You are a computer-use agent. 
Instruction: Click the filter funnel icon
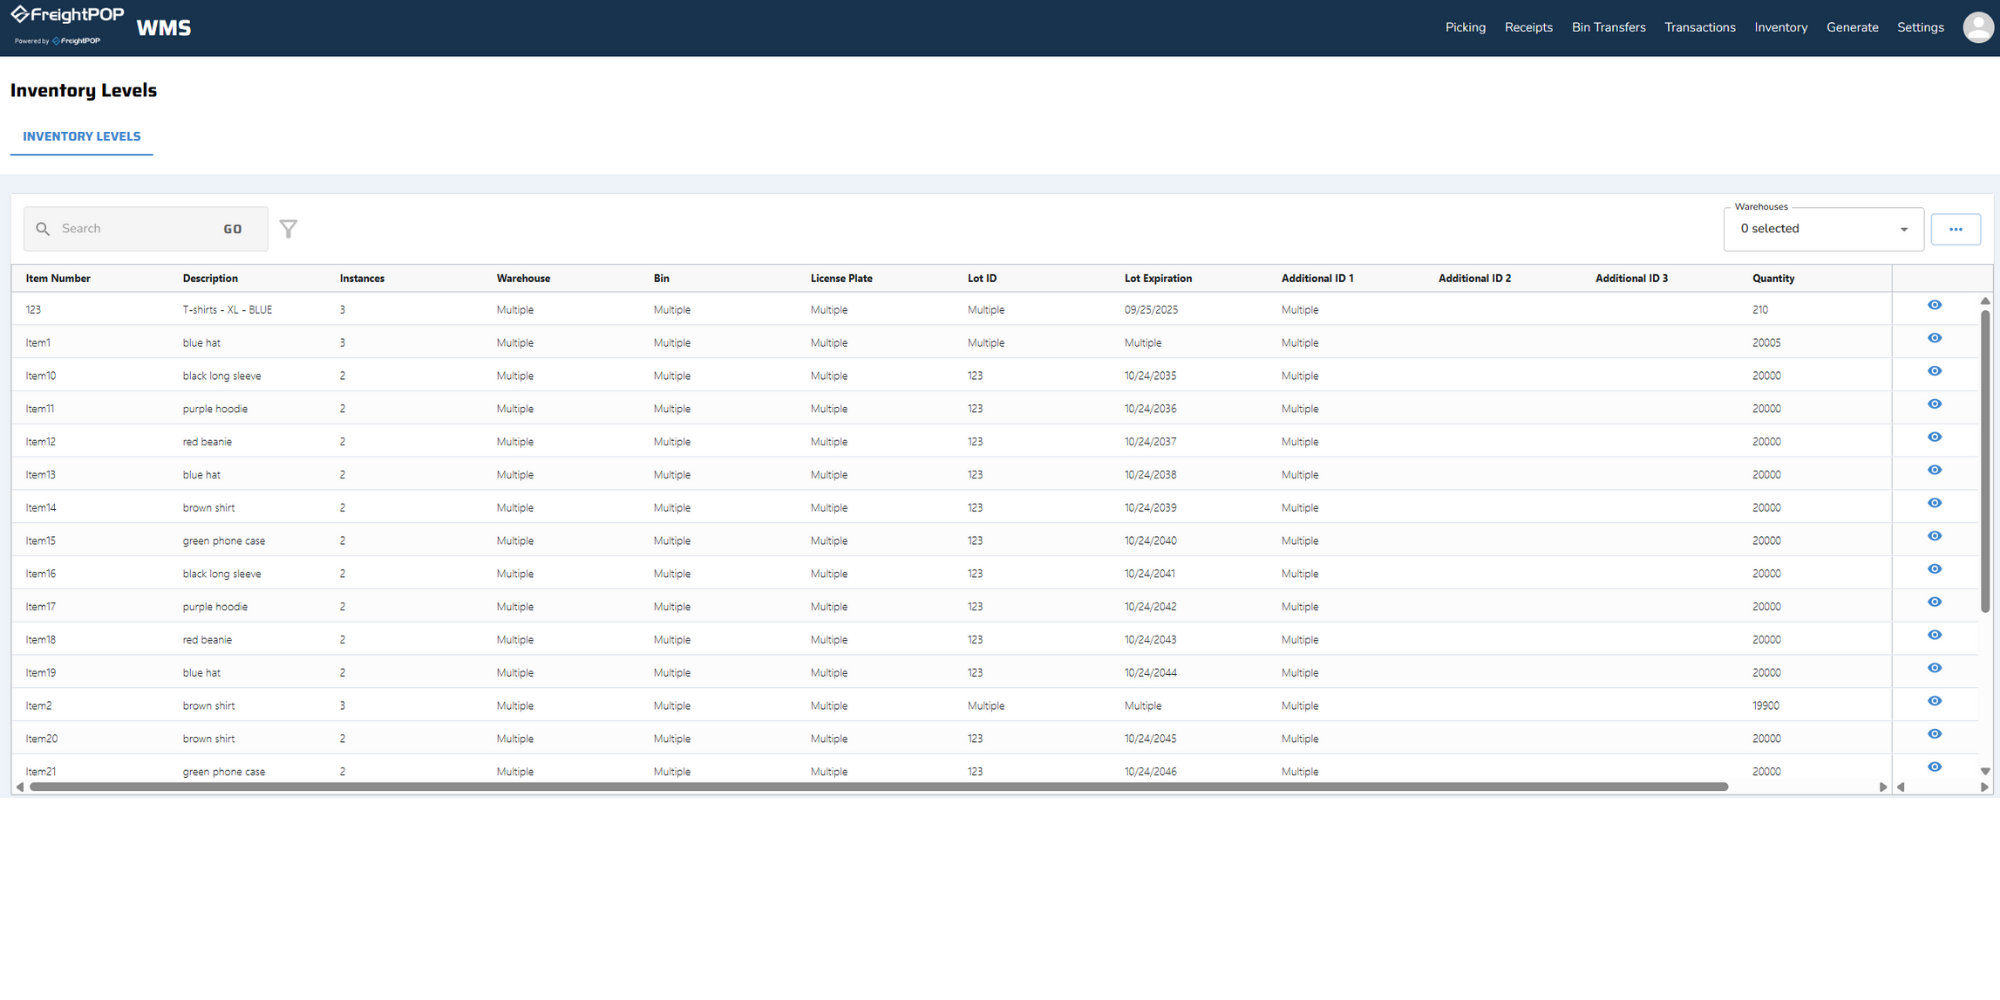[288, 229]
